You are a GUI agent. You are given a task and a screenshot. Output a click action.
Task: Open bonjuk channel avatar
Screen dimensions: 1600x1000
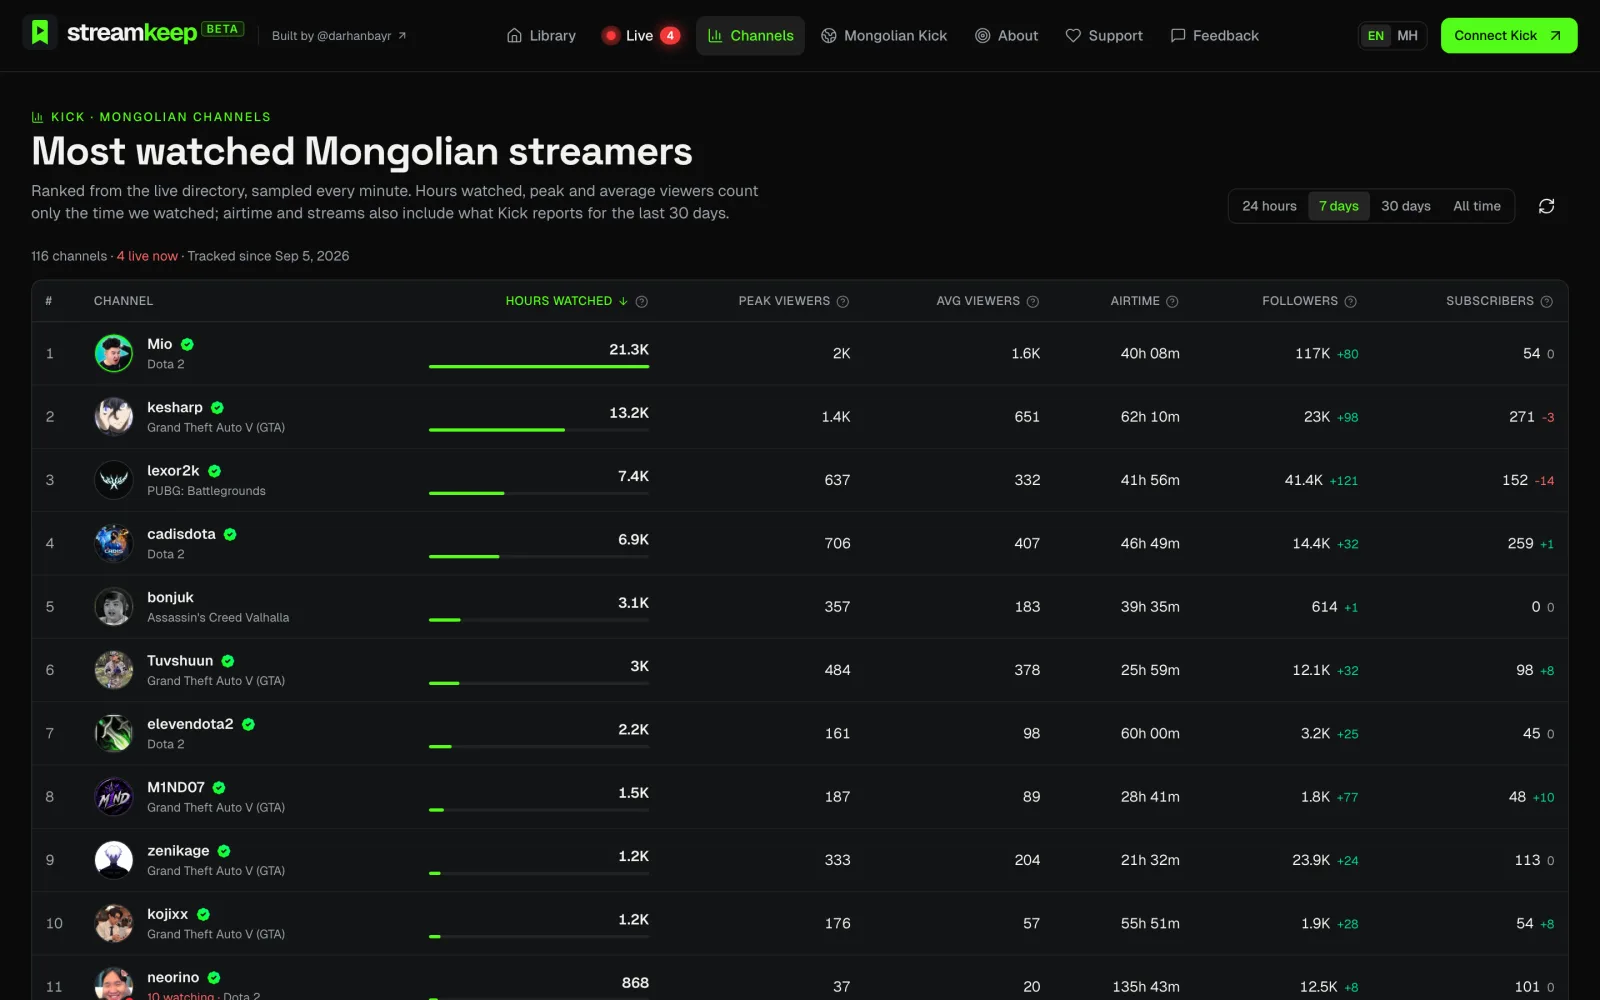[114, 607]
